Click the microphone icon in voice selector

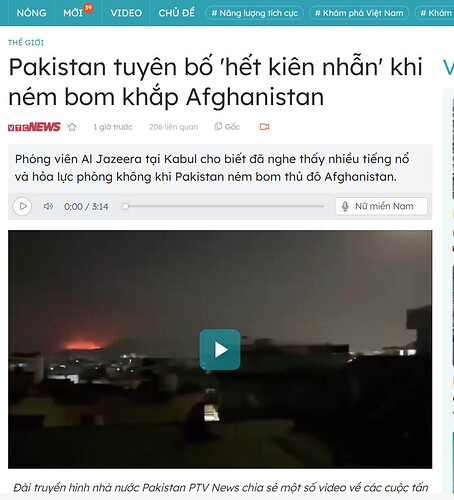point(345,206)
